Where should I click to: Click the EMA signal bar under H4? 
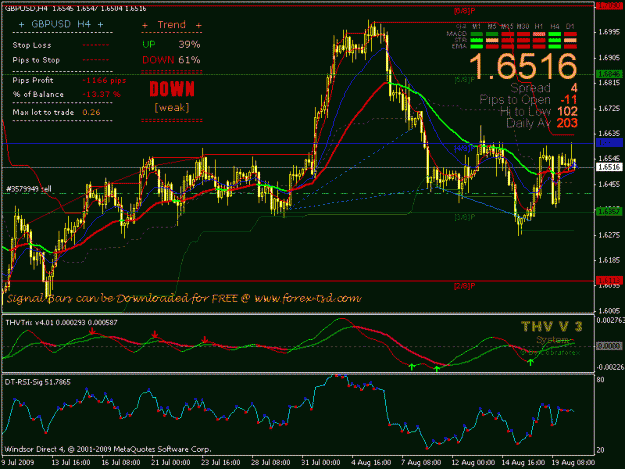tap(555, 47)
